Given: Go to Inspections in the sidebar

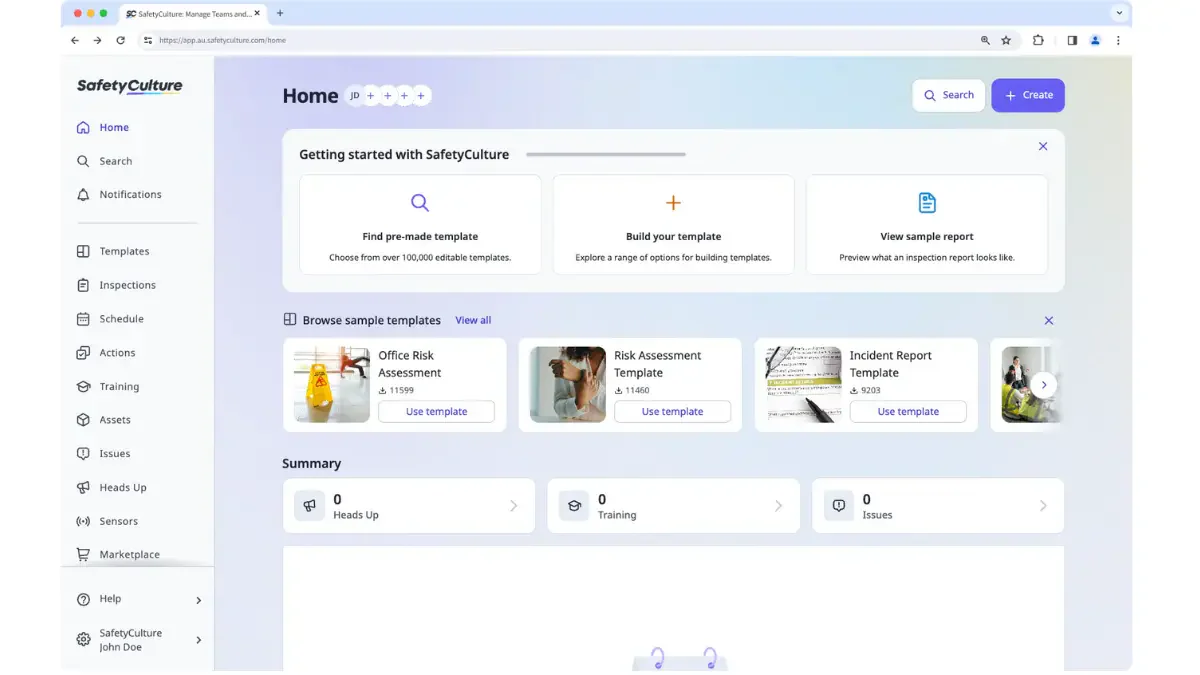Looking at the screenshot, I should (116, 285).
